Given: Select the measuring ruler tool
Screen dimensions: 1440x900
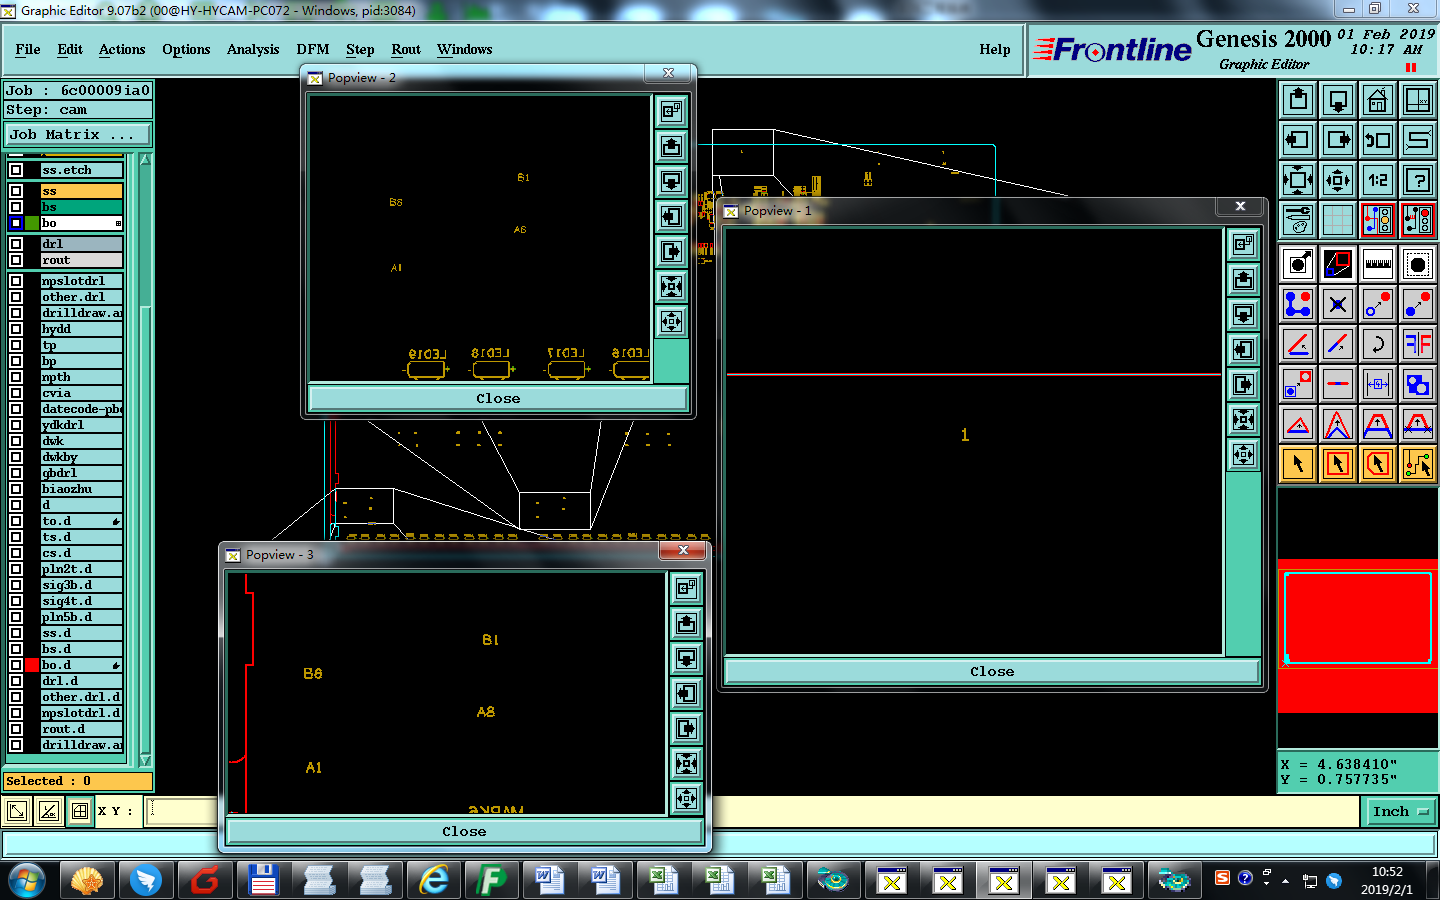Looking at the screenshot, I should pos(1378,264).
